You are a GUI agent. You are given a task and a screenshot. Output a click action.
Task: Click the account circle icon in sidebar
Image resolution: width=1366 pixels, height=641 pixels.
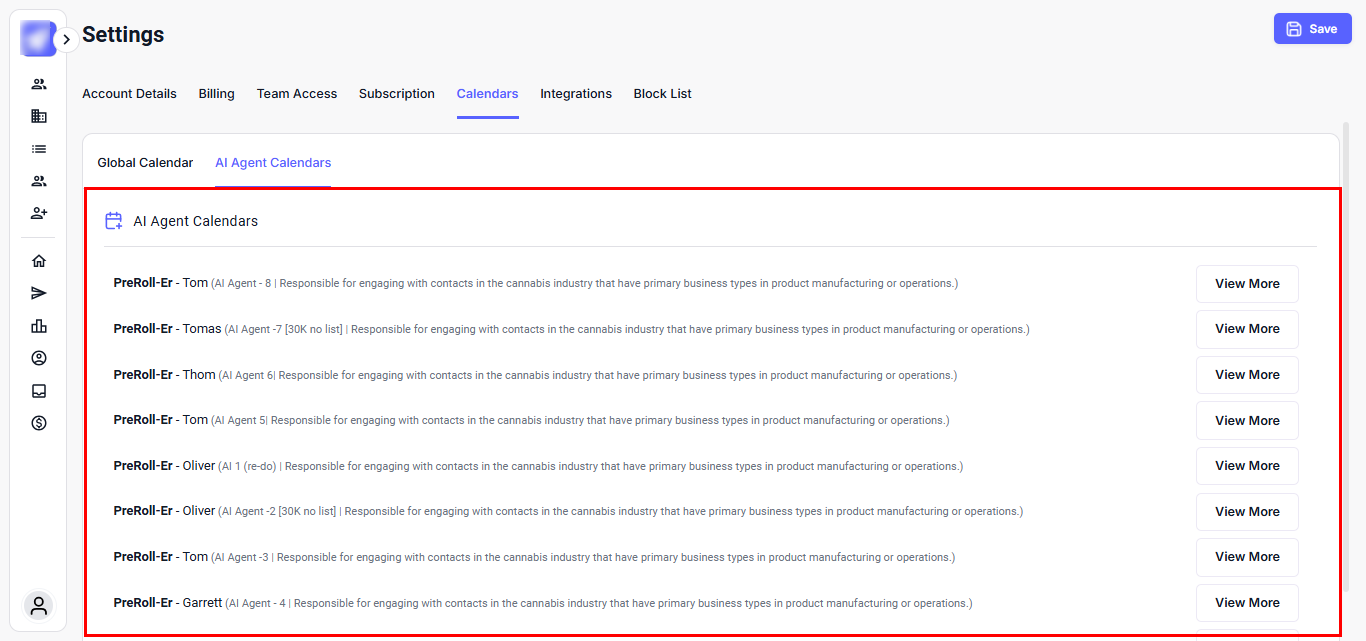tap(39, 358)
